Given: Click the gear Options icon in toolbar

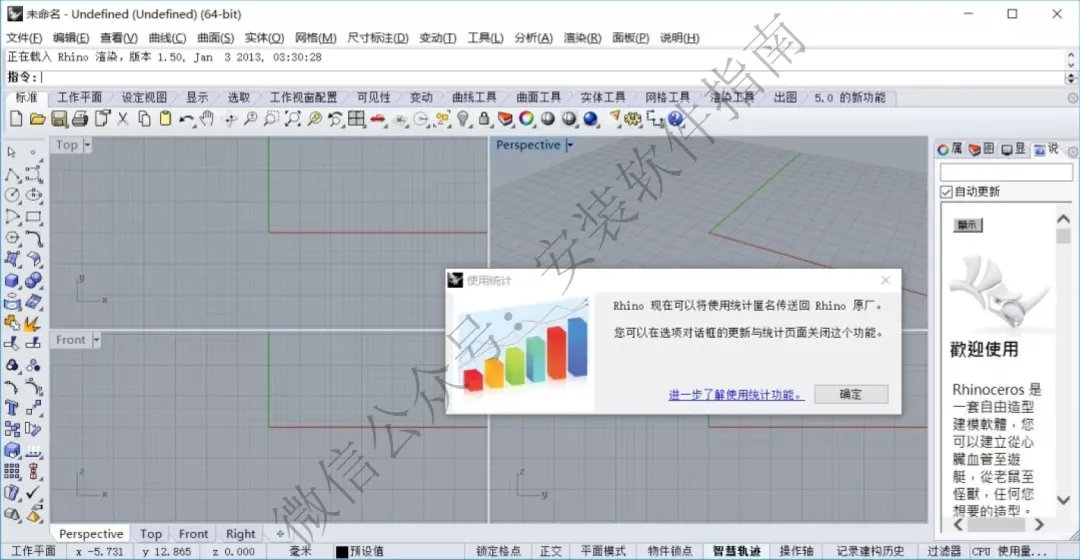Looking at the screenshot, I should tap(633, 118).
